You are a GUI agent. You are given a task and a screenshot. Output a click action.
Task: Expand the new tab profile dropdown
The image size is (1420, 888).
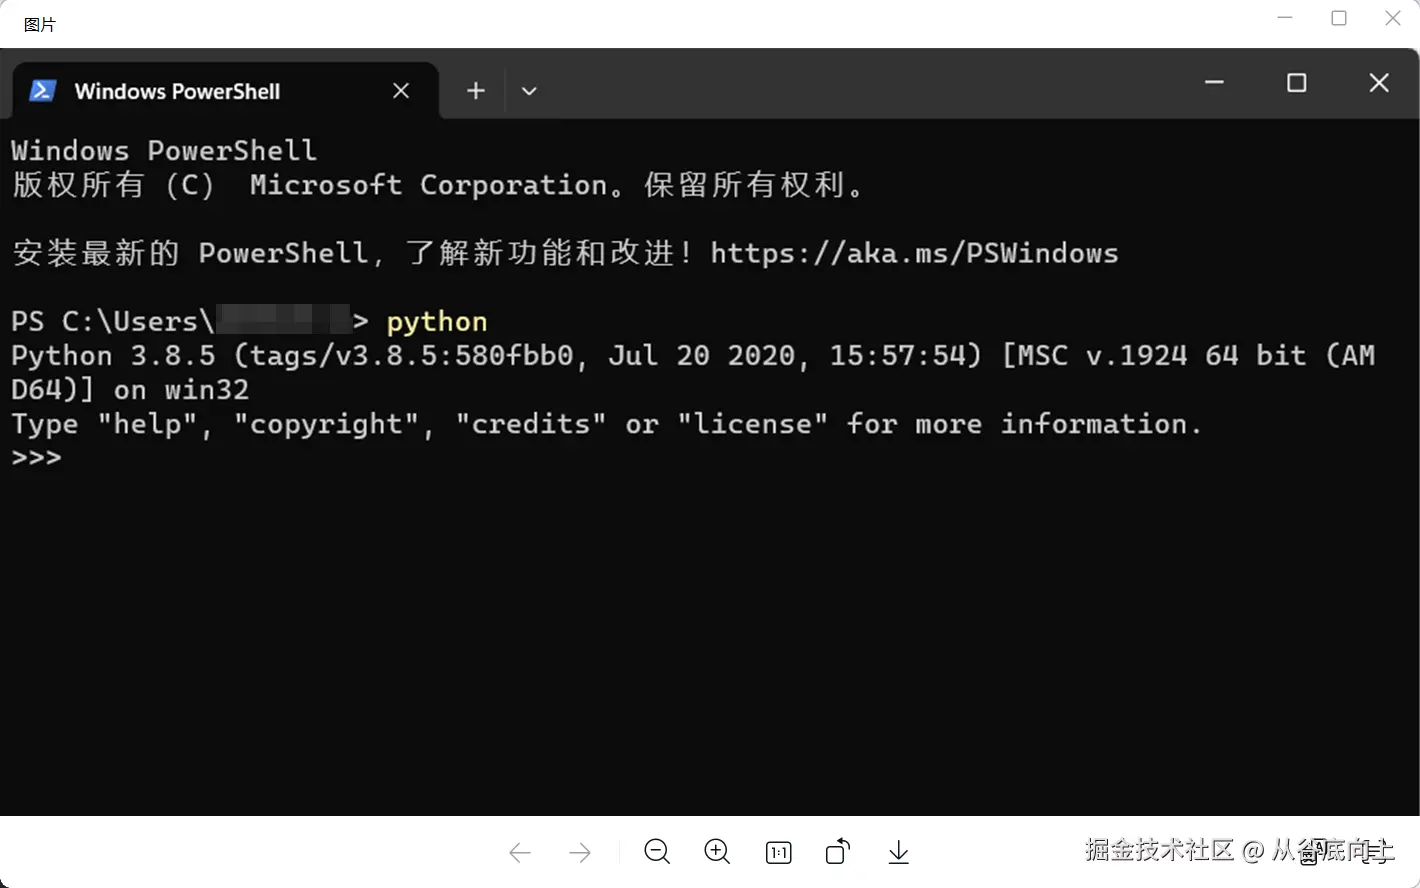[529, 91]
